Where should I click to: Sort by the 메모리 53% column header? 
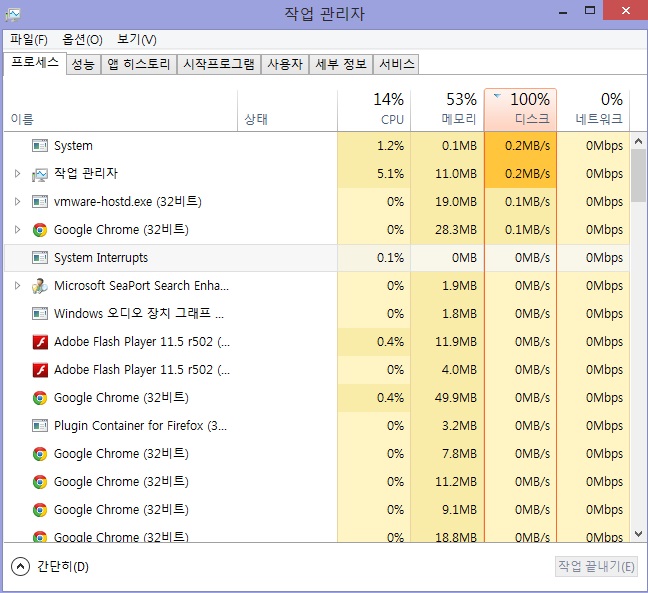click(x=447, y=110)
